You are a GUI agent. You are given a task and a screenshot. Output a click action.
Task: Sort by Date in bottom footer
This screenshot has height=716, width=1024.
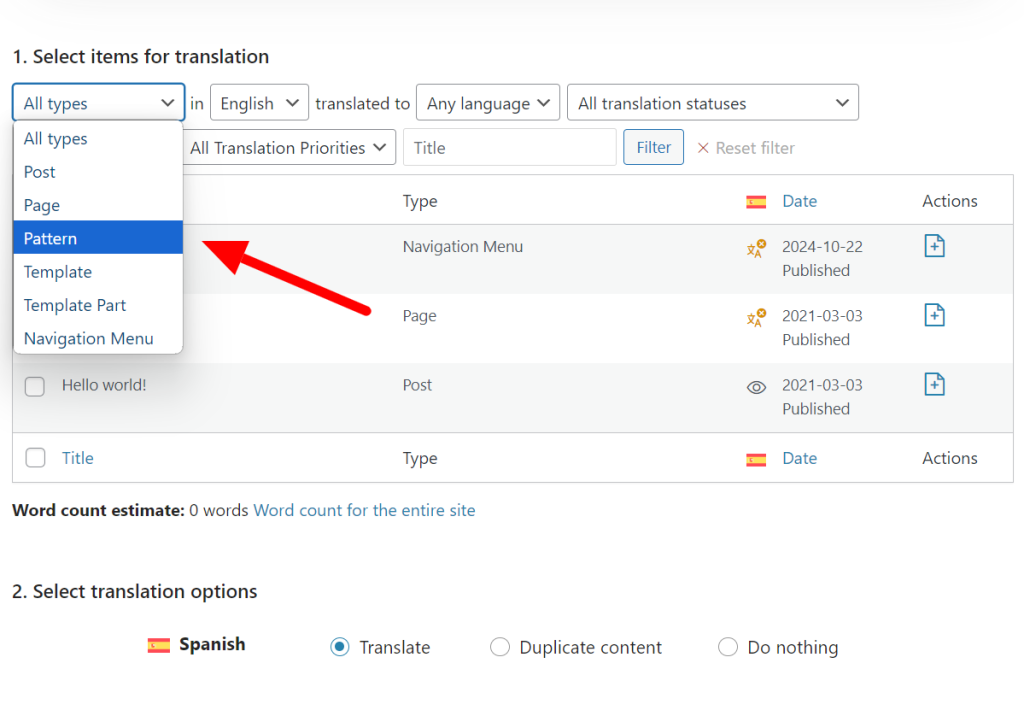[799, 458]
